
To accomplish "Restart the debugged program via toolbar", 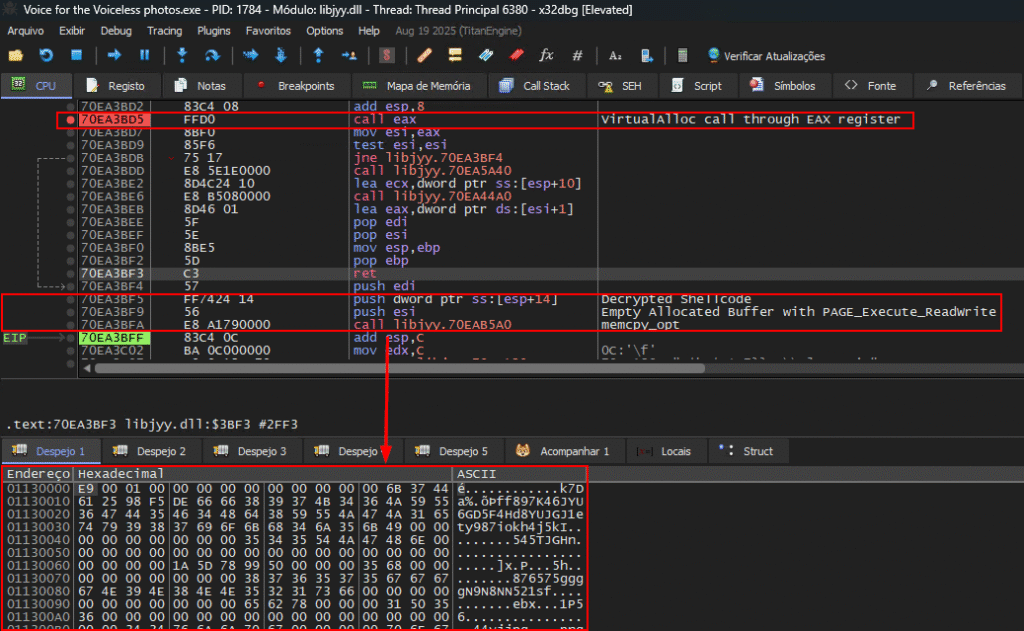I will (x=47, y=55).
